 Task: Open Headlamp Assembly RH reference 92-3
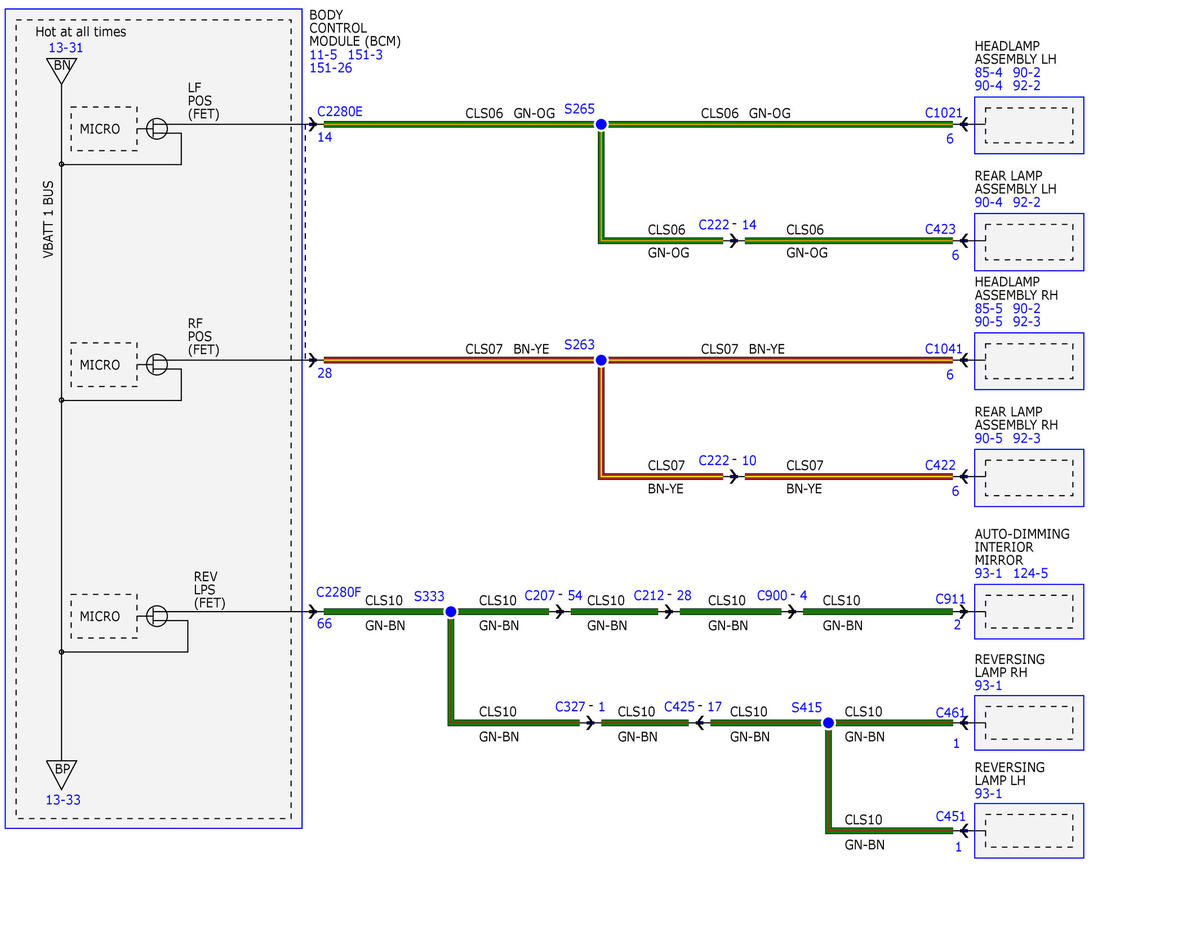pyautogui.click(x=1027, y=322)
